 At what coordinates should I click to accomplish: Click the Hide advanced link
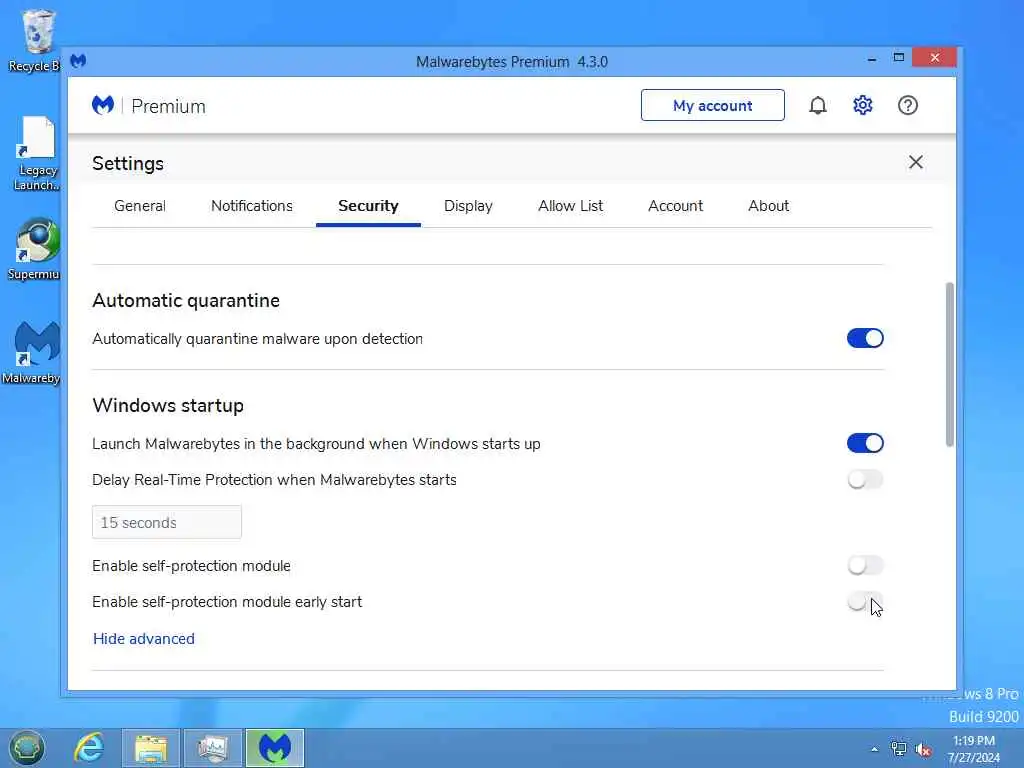tap(144, 639)
